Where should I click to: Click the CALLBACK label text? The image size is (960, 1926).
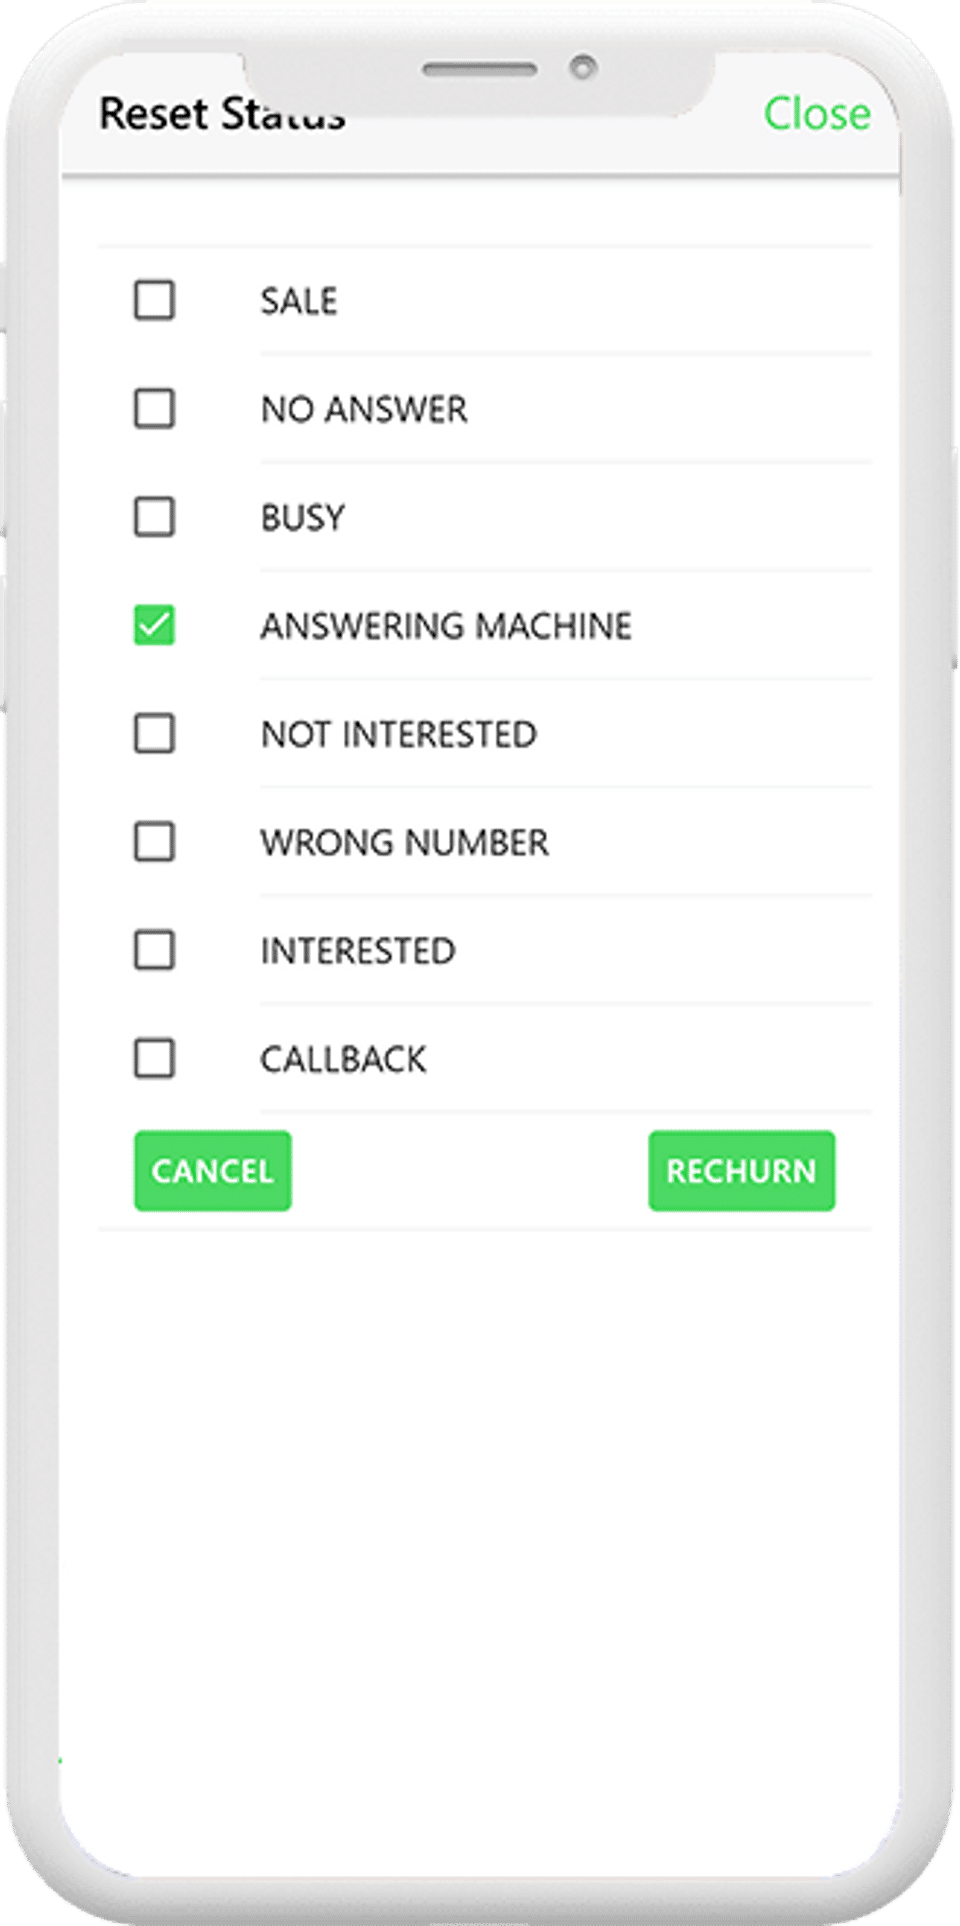[x=343, y=1060]
